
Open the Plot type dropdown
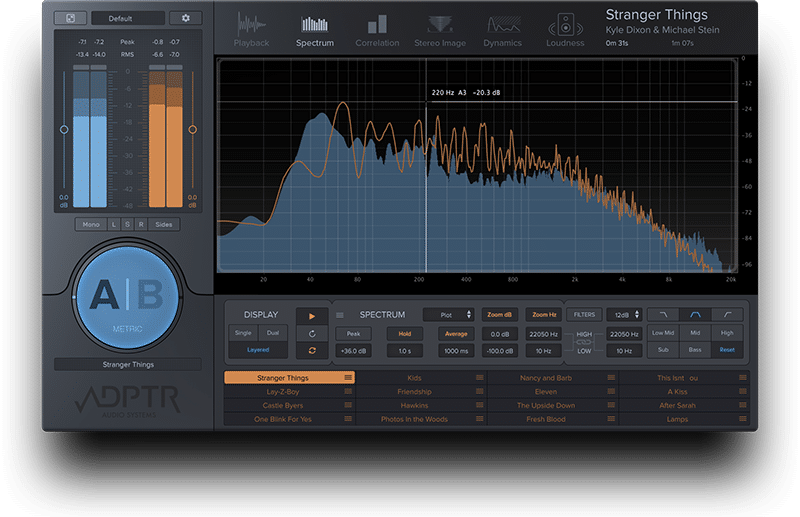click(x=449, y=315)
